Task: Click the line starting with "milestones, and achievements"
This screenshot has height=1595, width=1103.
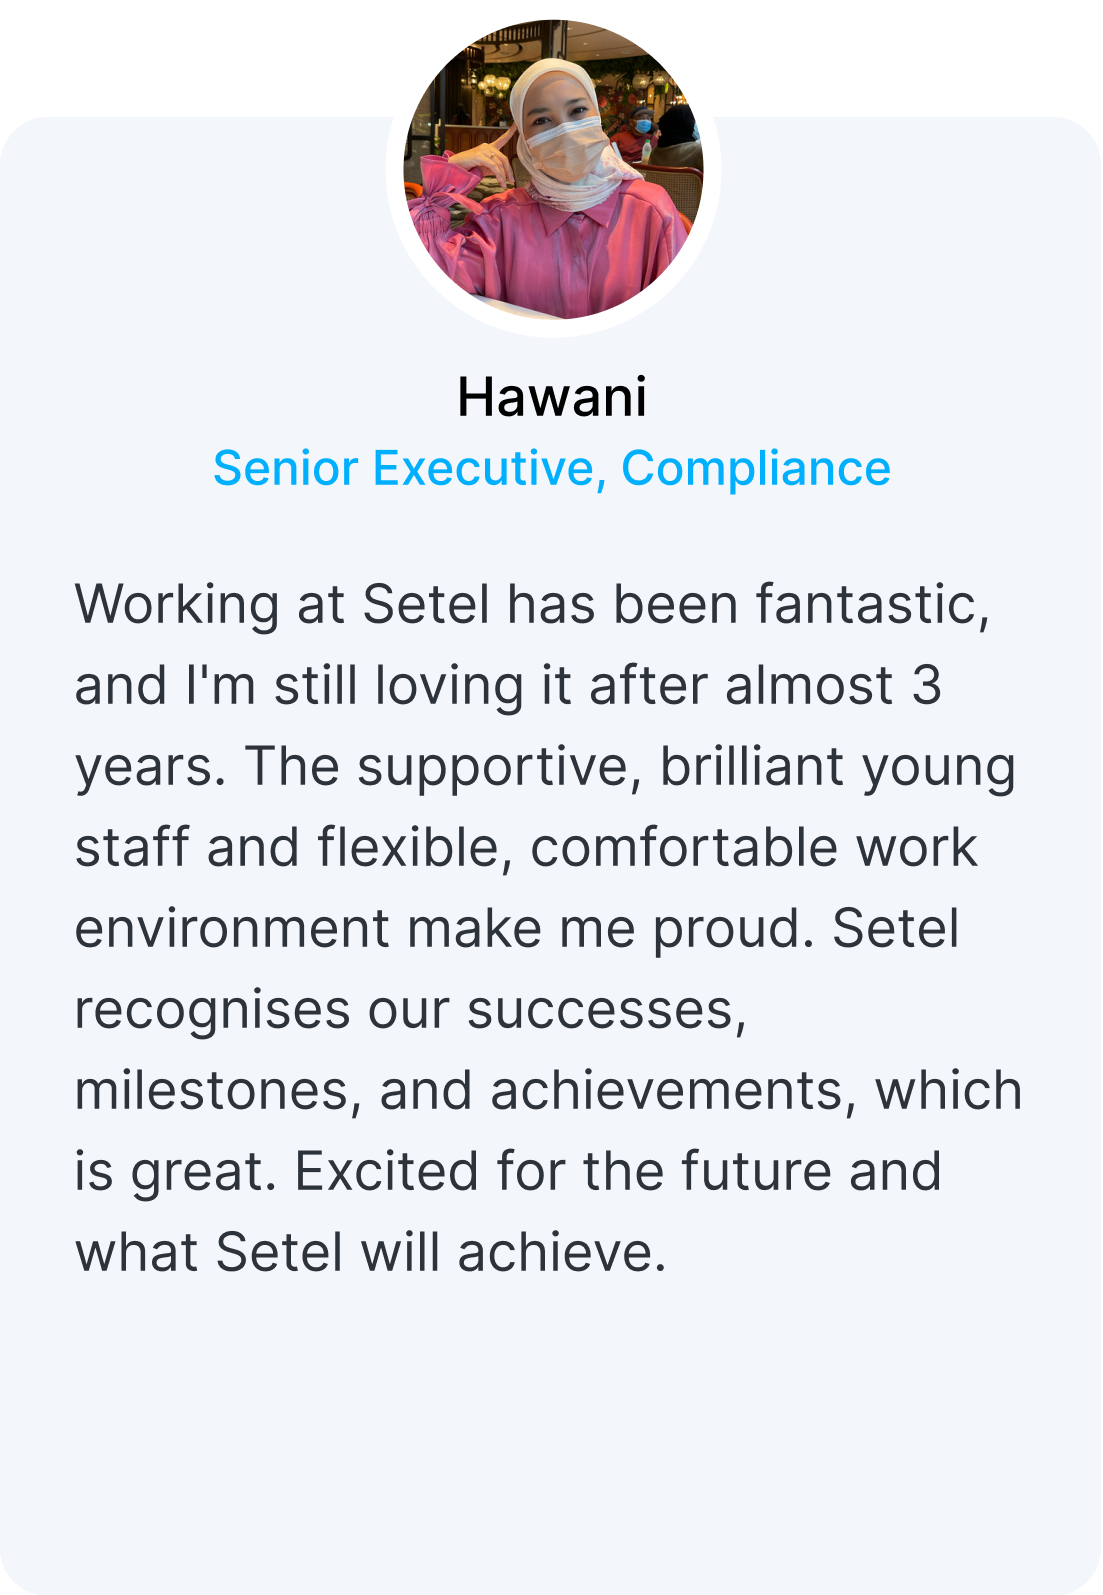Action: pos(549,1091)
